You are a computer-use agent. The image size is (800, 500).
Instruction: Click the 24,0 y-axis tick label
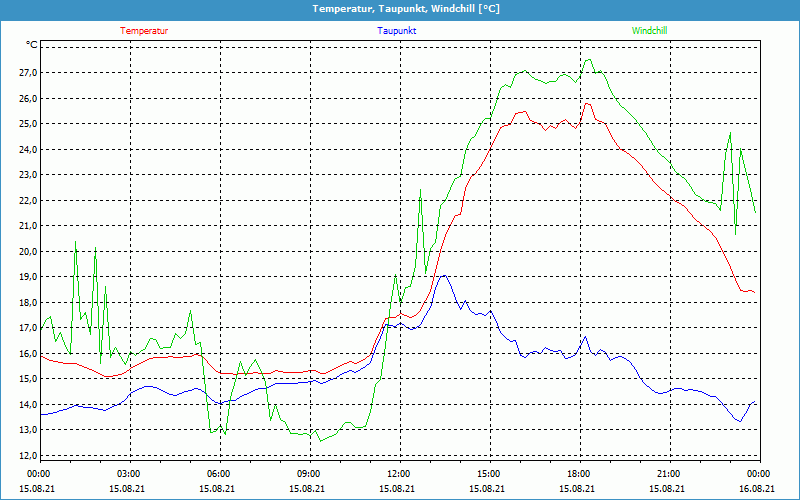click(26, 149)
